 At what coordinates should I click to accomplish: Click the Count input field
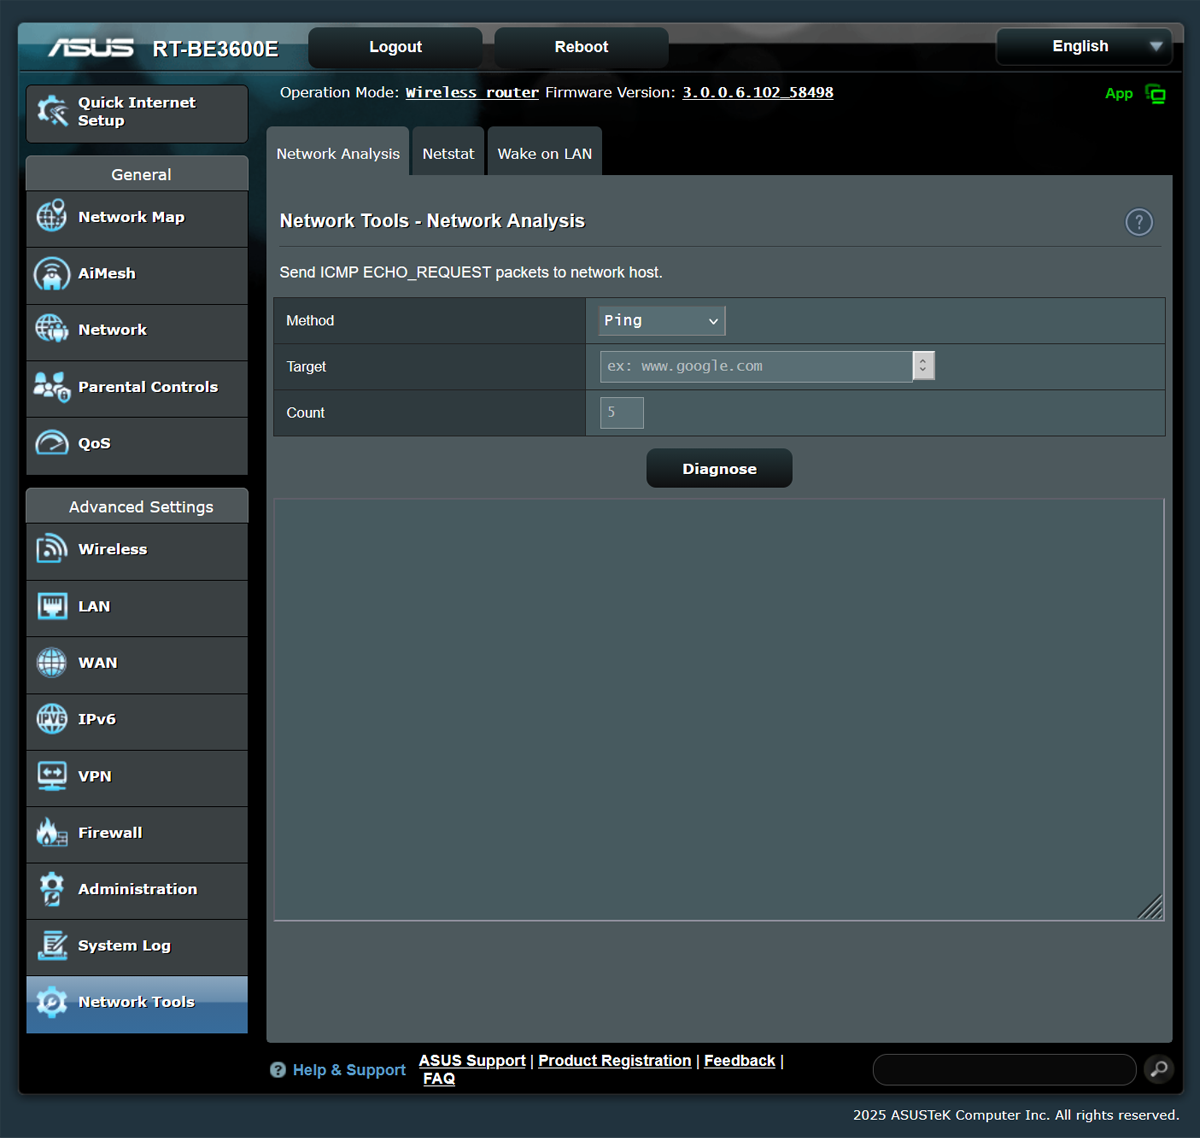pyautogui.click(x=622, y=412)
